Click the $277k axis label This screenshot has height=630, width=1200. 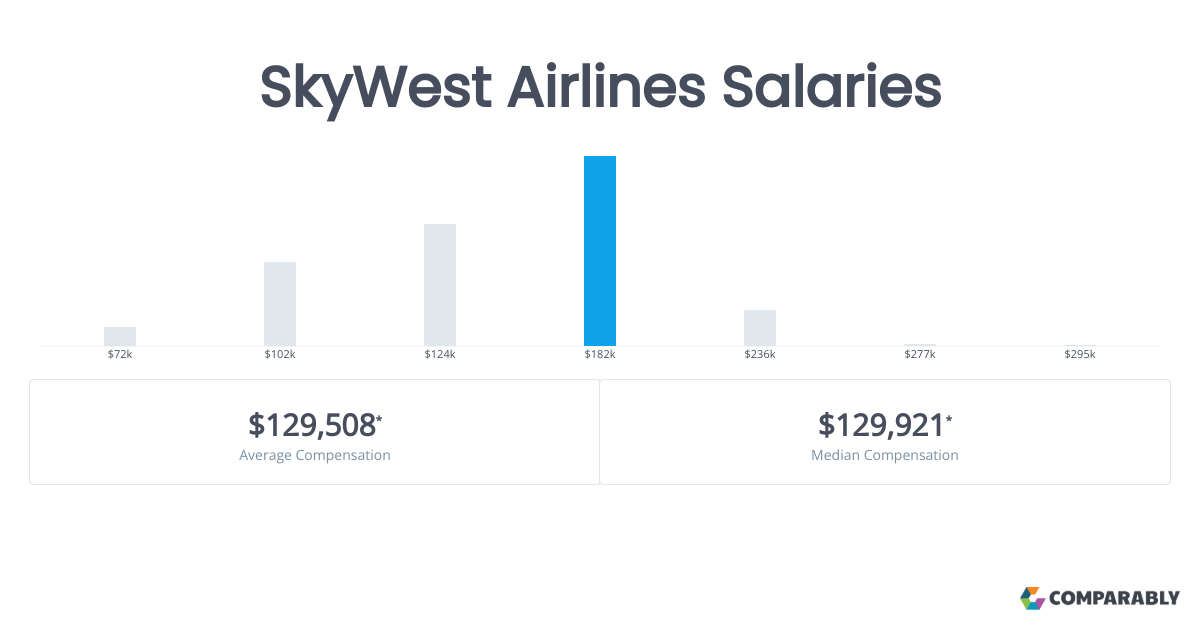coord(920,355)
